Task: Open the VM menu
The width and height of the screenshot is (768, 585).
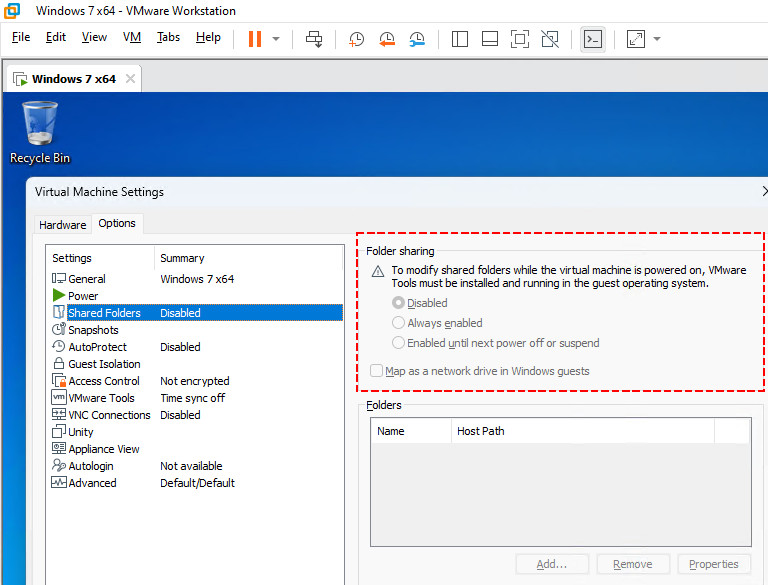Action: click(132, 37)
